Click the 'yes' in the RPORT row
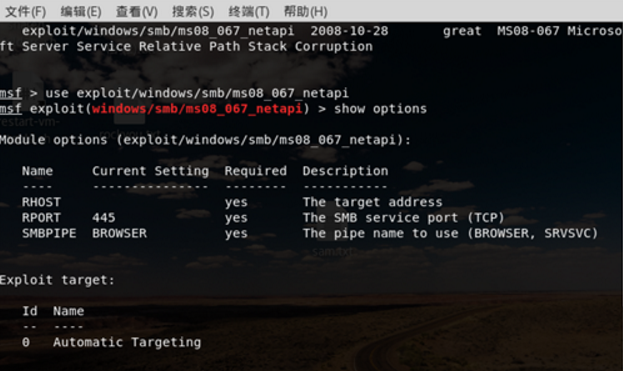The width and height of the screenshot is (623, 371). 236,218
